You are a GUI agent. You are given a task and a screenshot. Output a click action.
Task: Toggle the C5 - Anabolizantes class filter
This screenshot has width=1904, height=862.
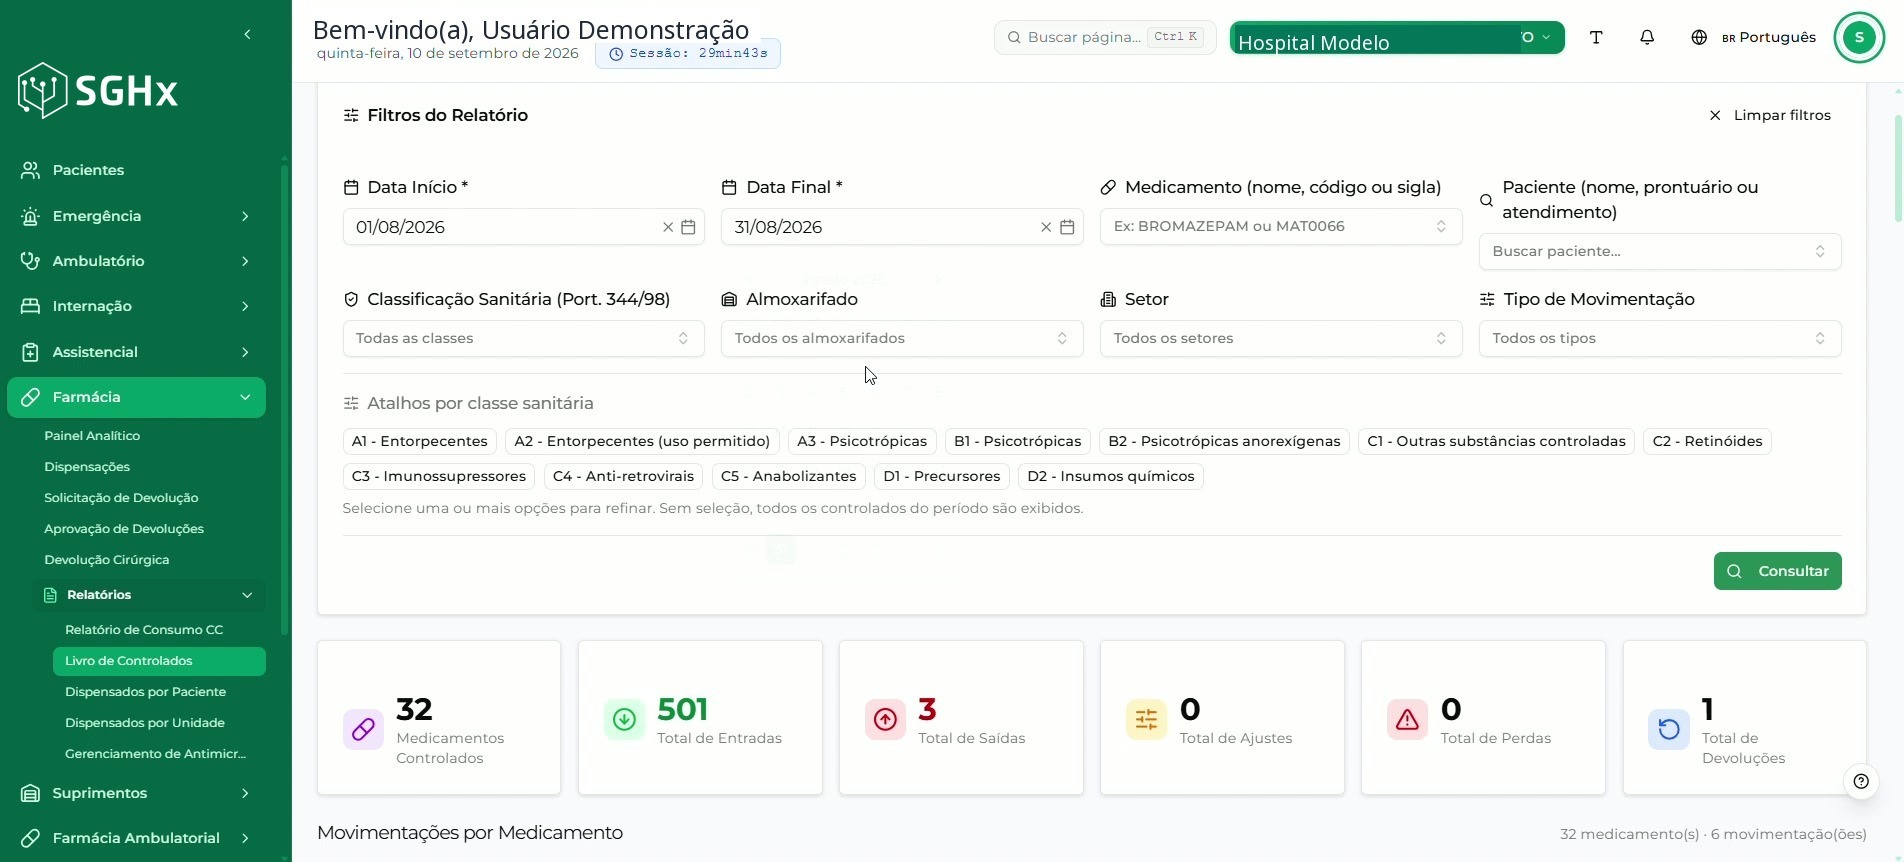tap(788, 476)
